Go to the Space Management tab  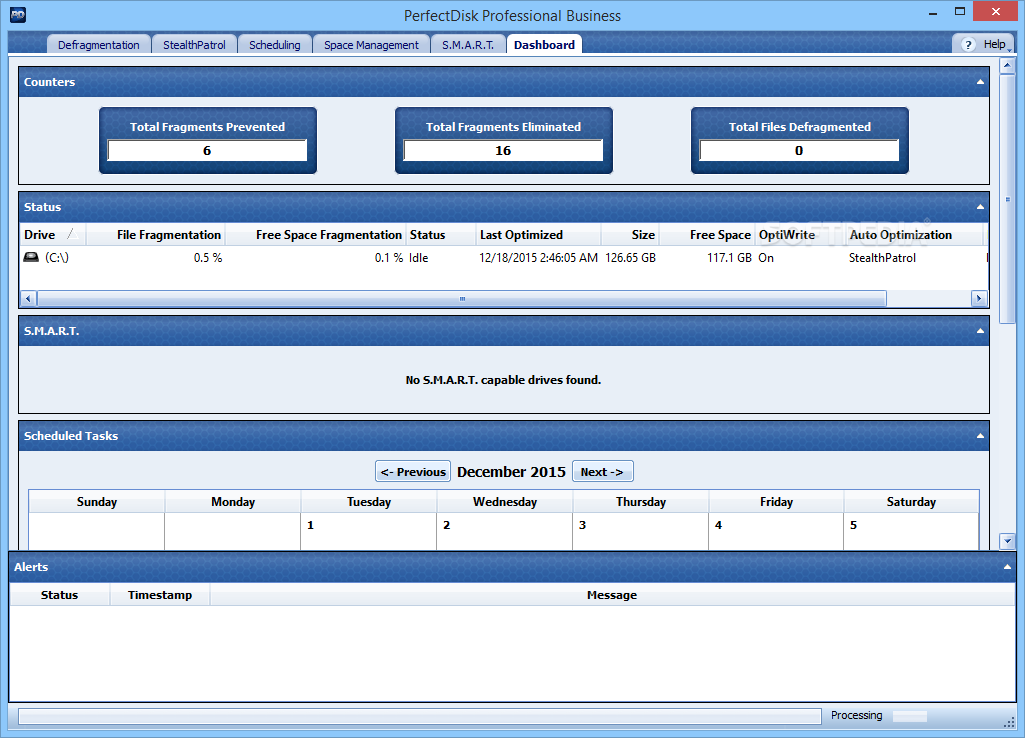click(371, 44)
